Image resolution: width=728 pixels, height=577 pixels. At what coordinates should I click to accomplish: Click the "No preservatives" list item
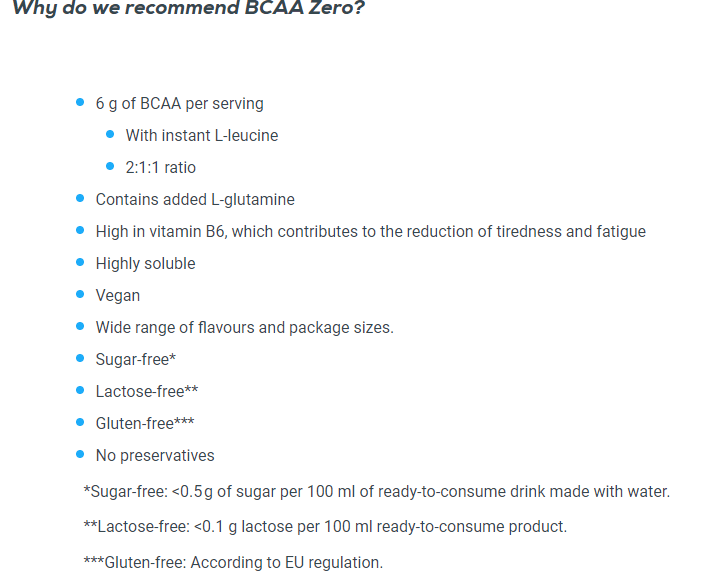155,455
